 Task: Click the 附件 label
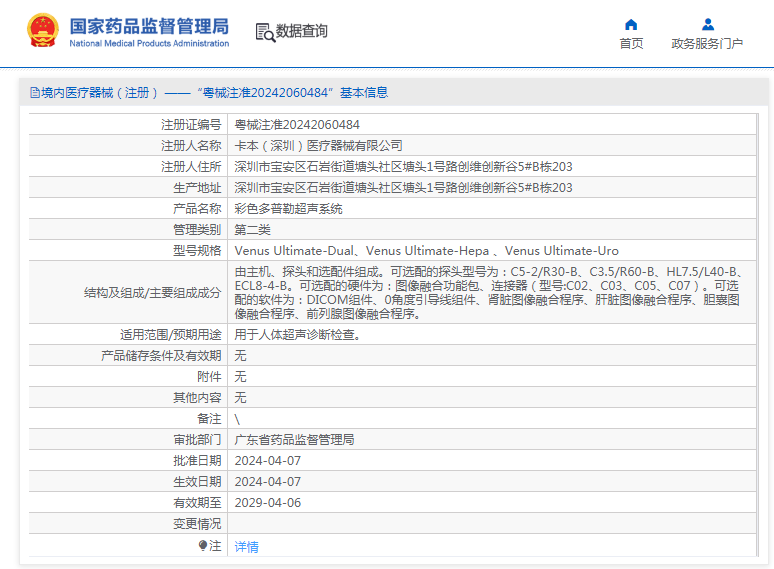pos(209,377)
